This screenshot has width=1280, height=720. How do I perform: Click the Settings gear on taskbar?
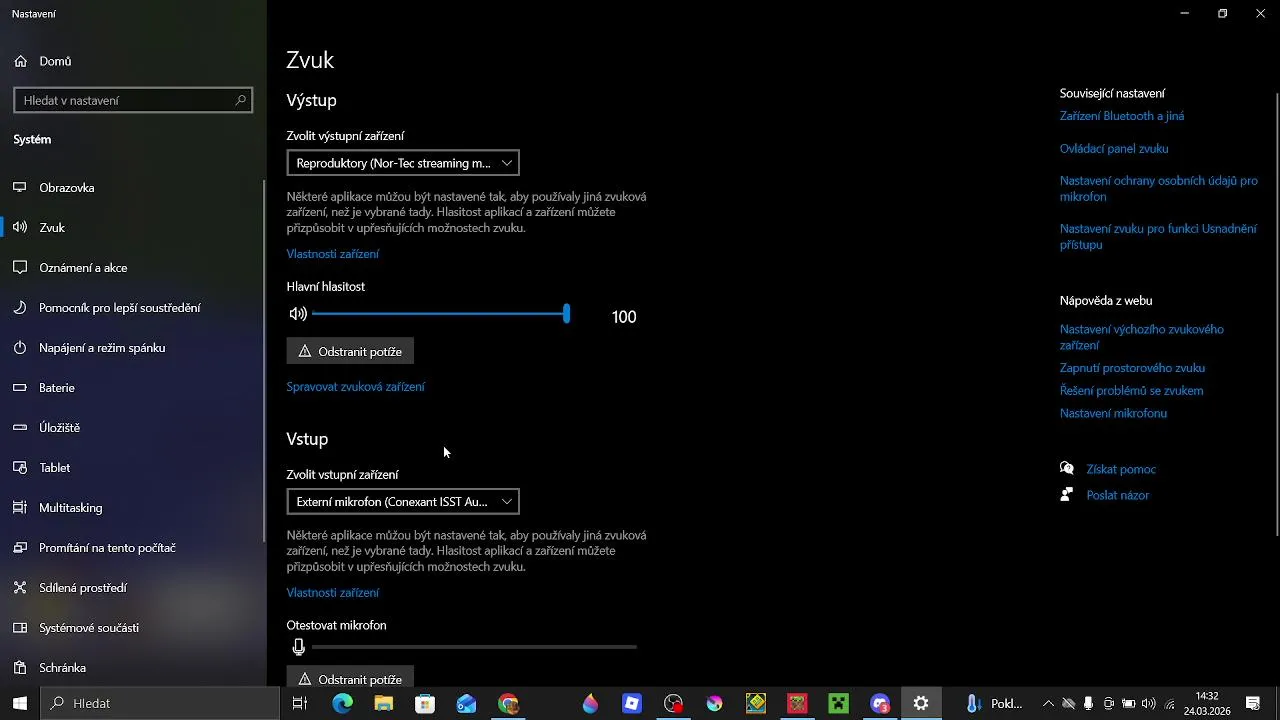click(921, 704)
